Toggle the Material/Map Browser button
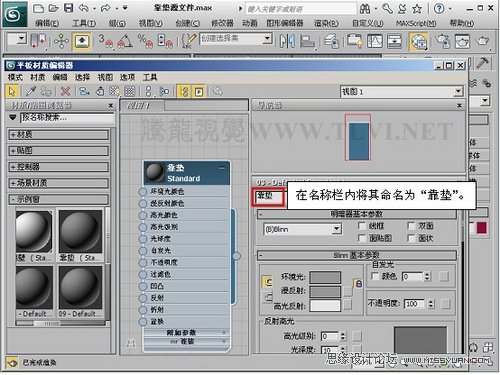 click(183, 91)
